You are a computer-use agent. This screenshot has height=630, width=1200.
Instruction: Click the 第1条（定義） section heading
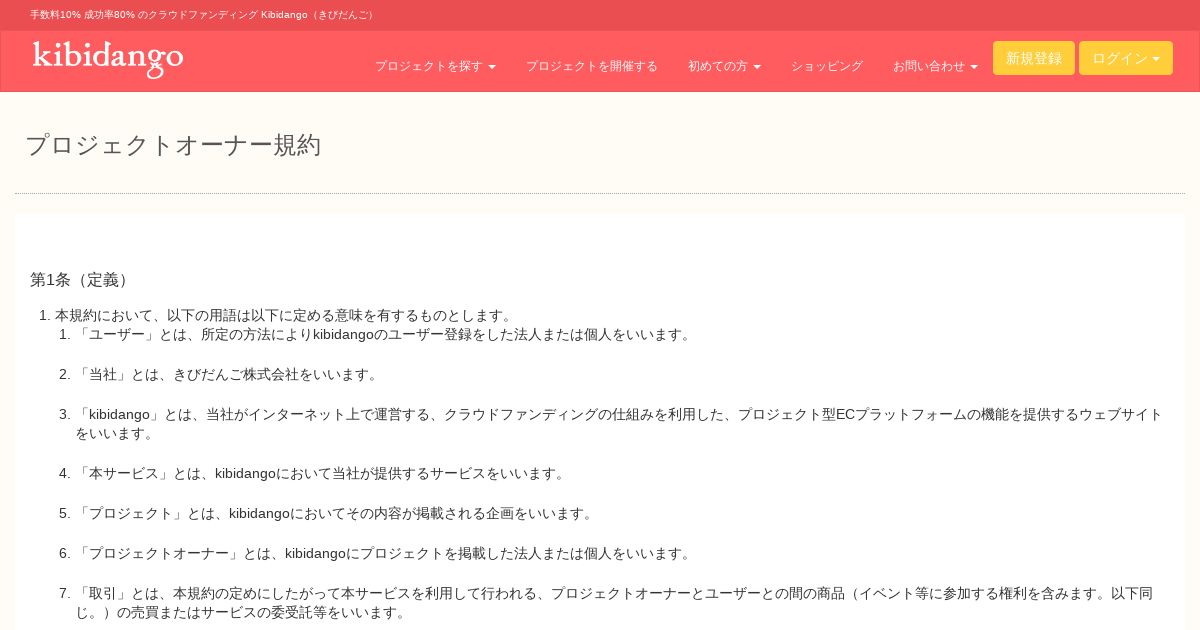click(82, 280)
